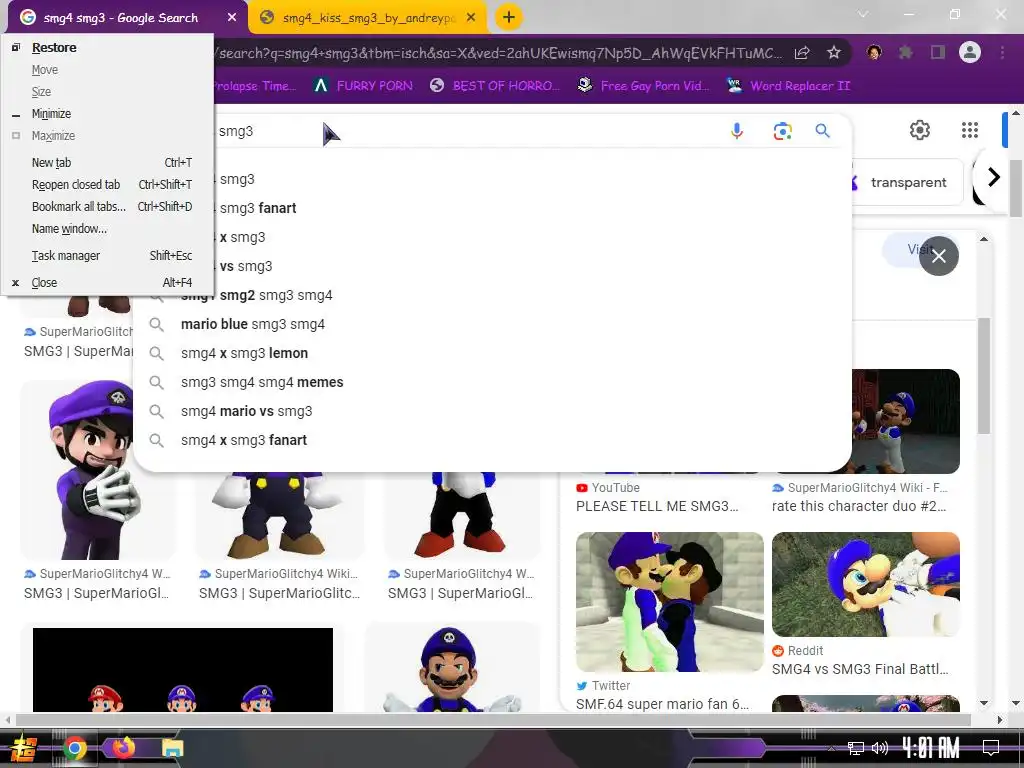Image resolution: width=1024 pixels, height=768 pixels.
Task: Click the voice search microphone icon
Action: click(737, 131)
